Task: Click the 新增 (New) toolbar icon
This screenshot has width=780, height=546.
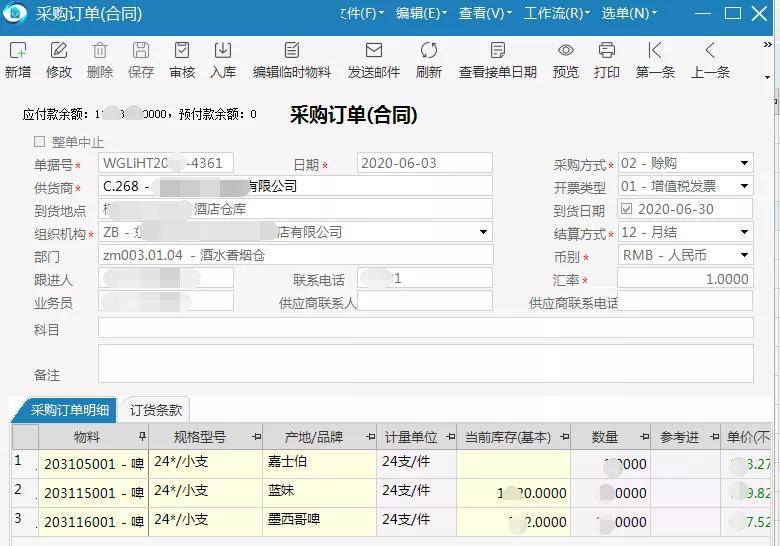Action: 18,50
